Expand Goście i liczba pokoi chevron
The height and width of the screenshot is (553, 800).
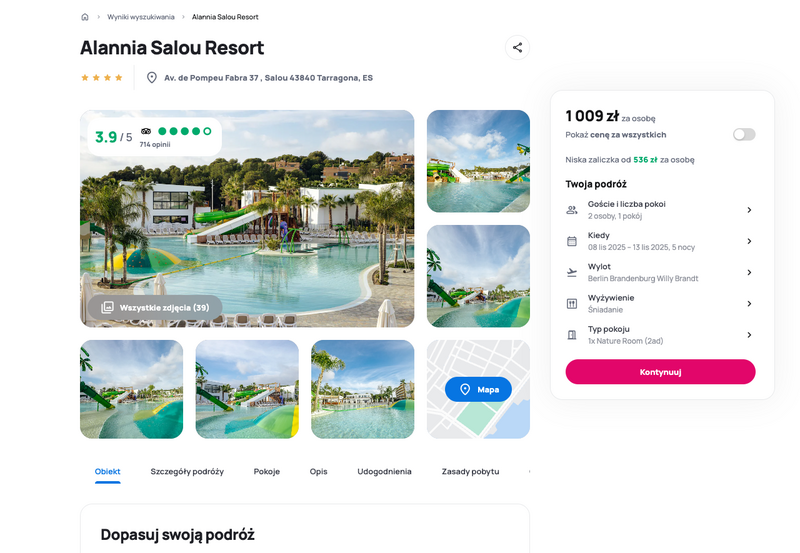[x=749, y=210]
